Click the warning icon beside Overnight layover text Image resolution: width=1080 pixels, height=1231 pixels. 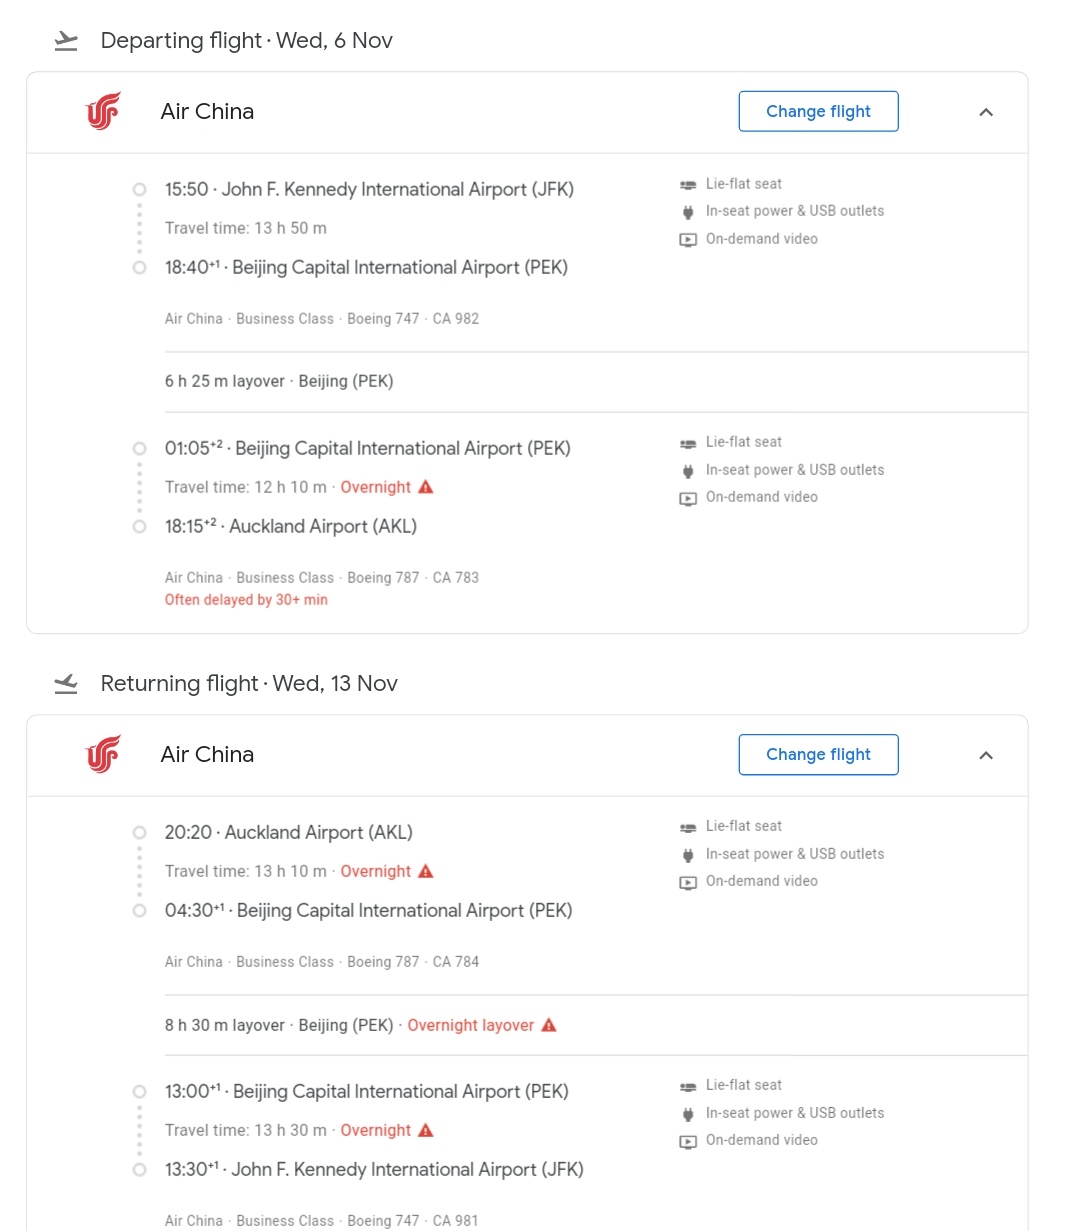(x=548, y=1024)
